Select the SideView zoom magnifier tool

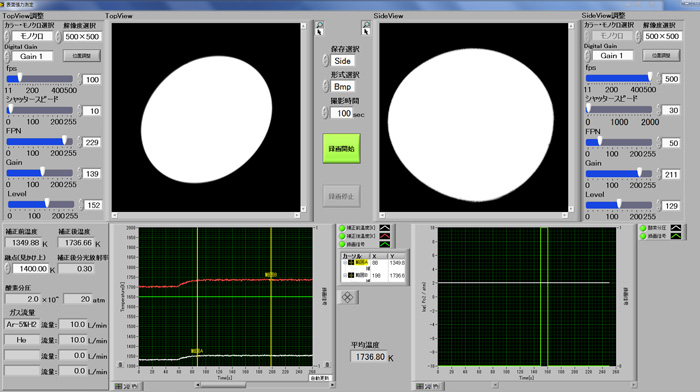[x=366, y=25]
